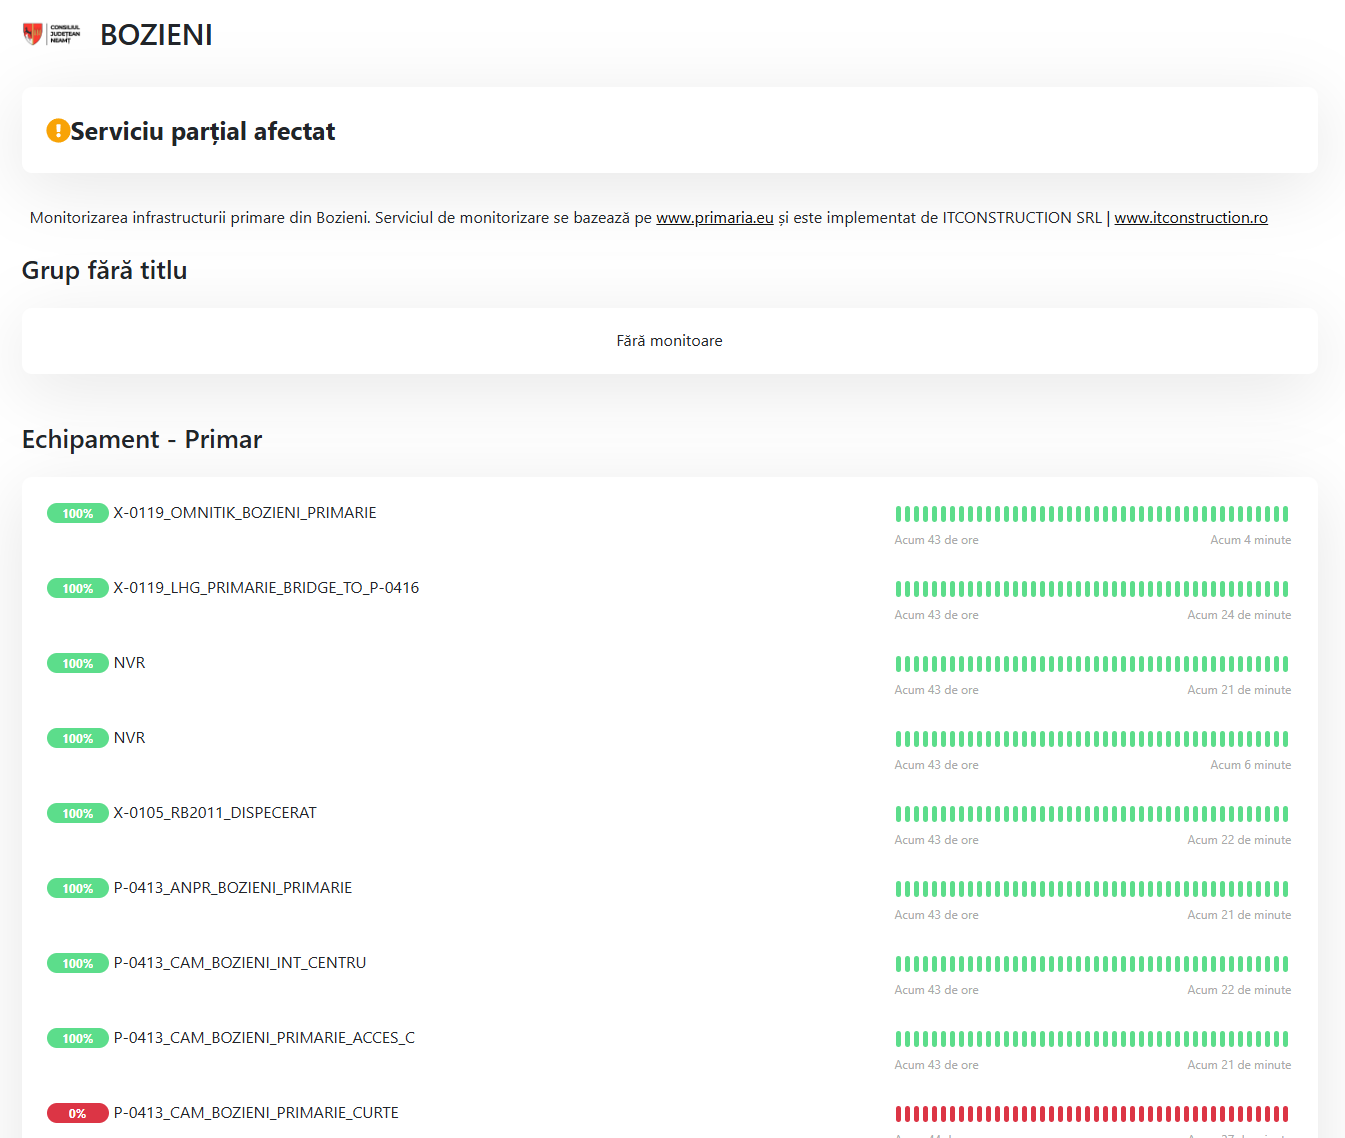Click 100% badge of first NVR monitor
This screenshot has height=1138, width=1345.
click(77, 664)
